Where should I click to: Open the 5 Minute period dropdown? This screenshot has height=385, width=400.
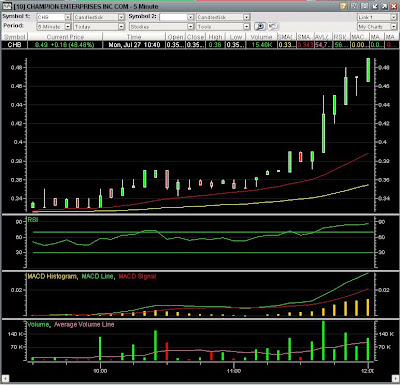(x=68, y=26)
